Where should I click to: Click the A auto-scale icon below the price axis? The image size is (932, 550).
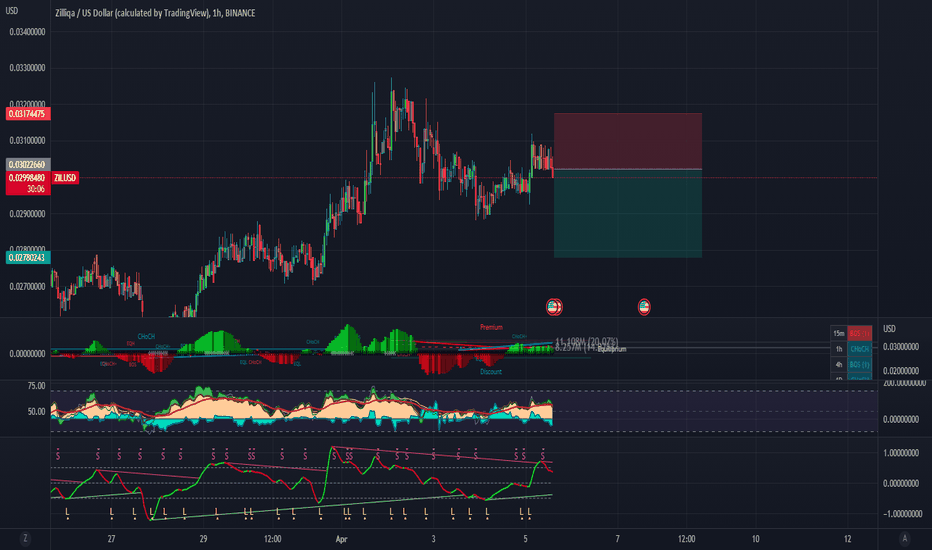(905, 539)
